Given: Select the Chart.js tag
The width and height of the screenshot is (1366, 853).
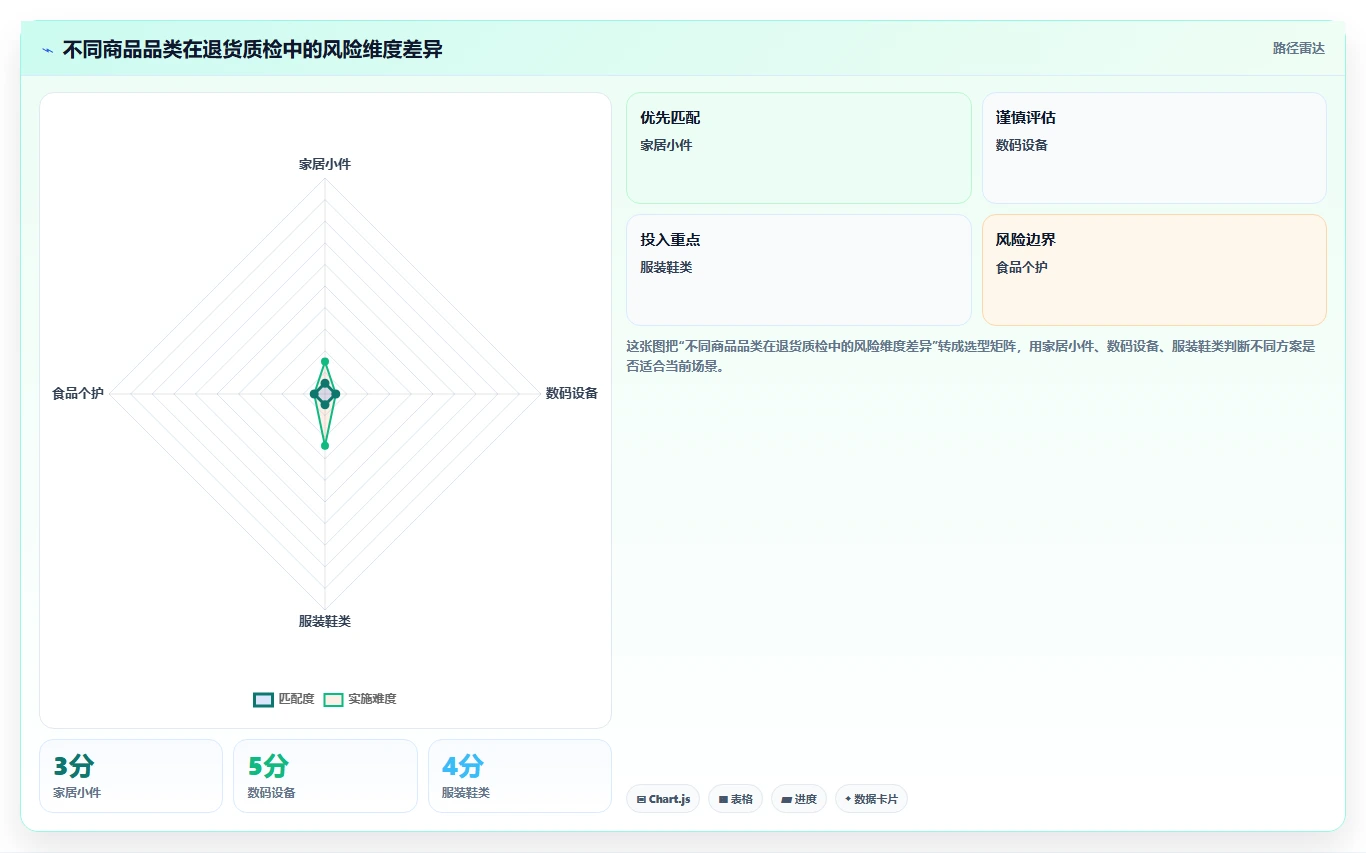Looking at the screenshot, I should 663,799.
